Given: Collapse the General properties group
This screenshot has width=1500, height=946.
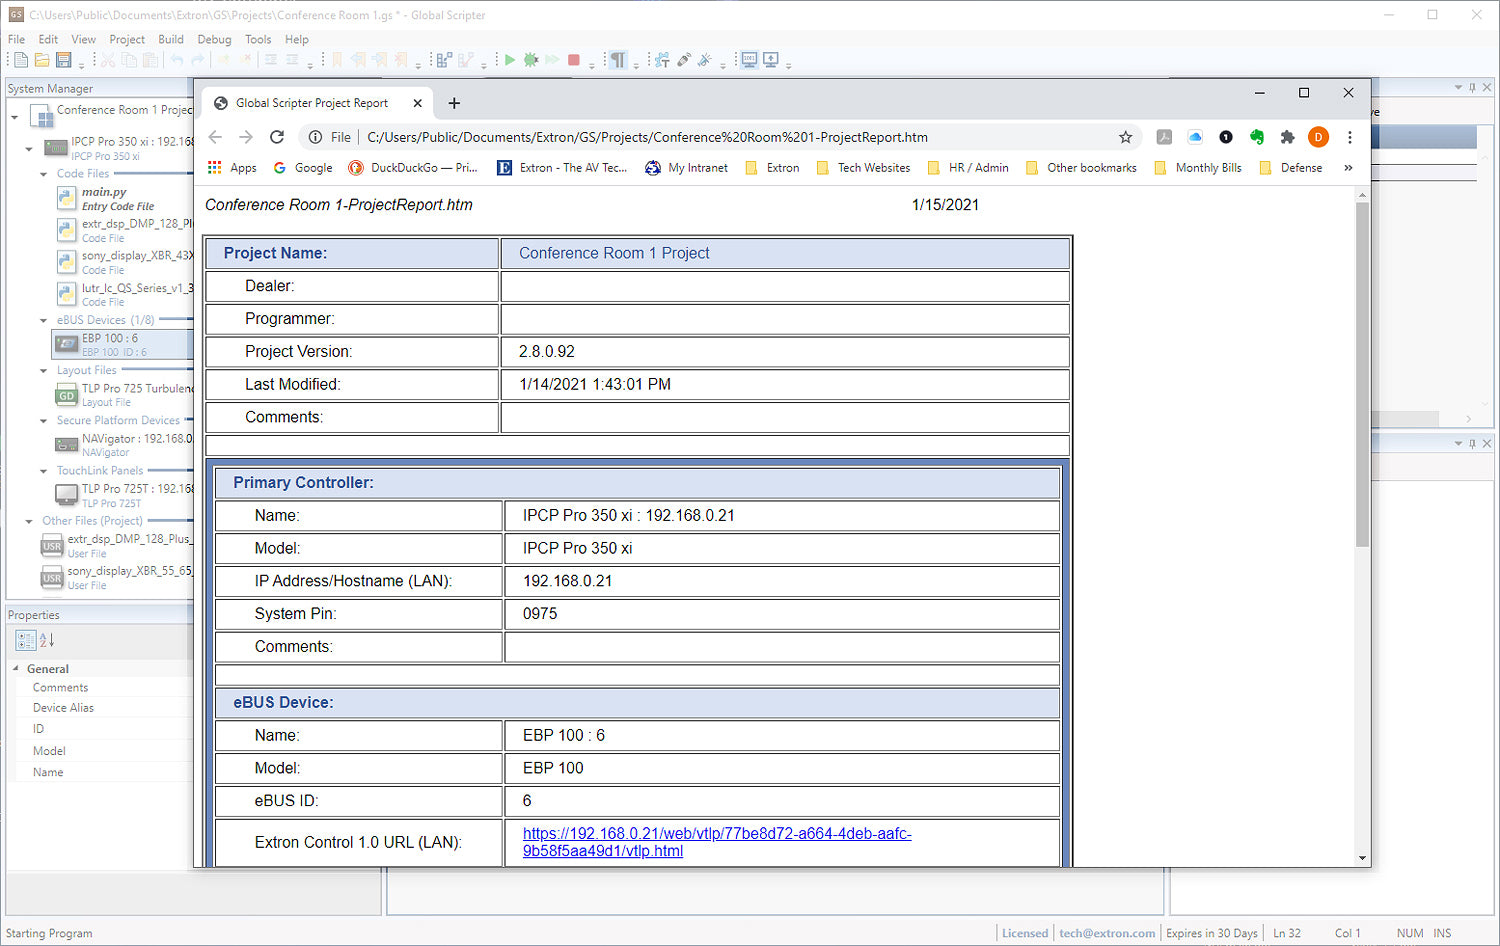Looking at the screenshot, I should [16, 668].
